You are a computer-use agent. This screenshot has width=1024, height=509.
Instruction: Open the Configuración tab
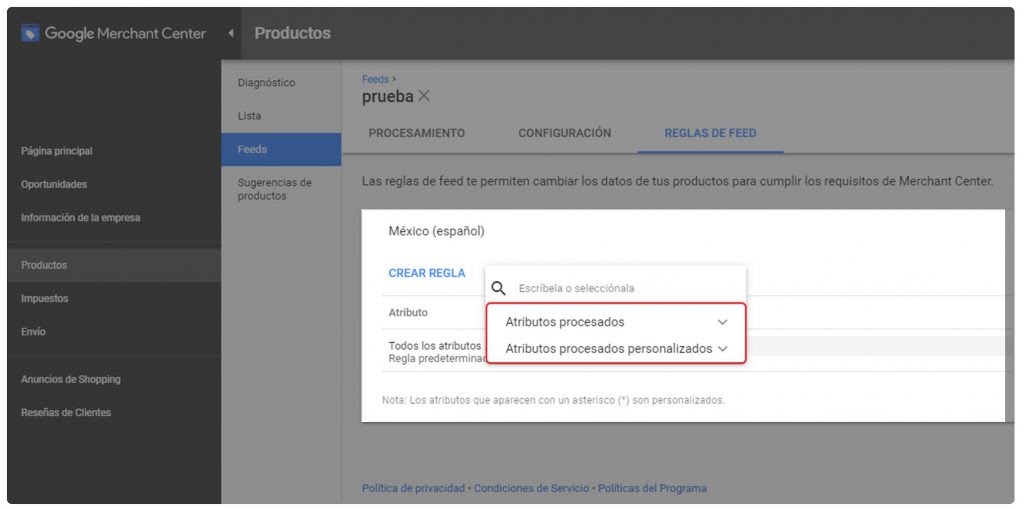pyautogui.click(x=564, y=133)
